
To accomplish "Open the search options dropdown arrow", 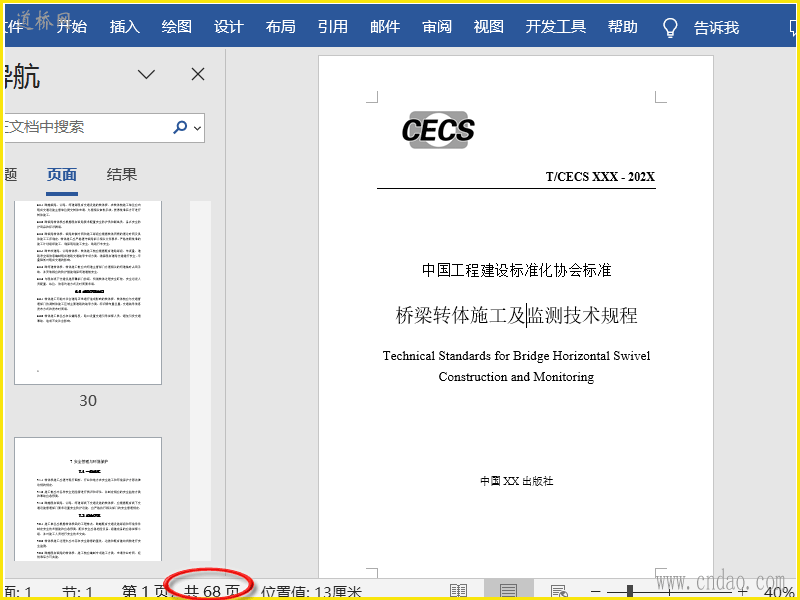I will (x=198, y=128).
